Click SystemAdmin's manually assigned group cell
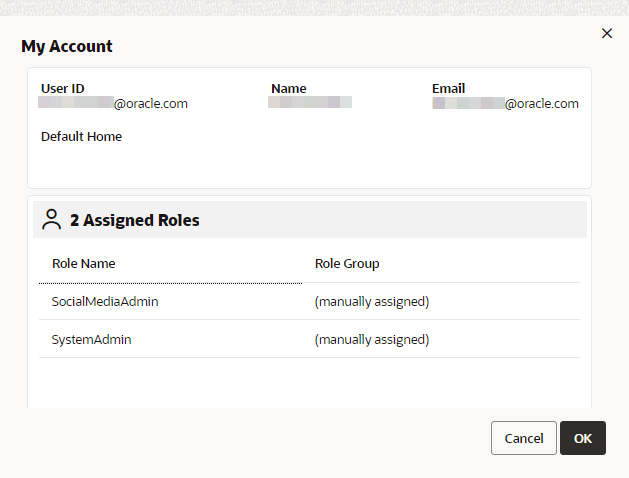Image resolution: width=629 pixels, height=478 pixels. point(371,339)
